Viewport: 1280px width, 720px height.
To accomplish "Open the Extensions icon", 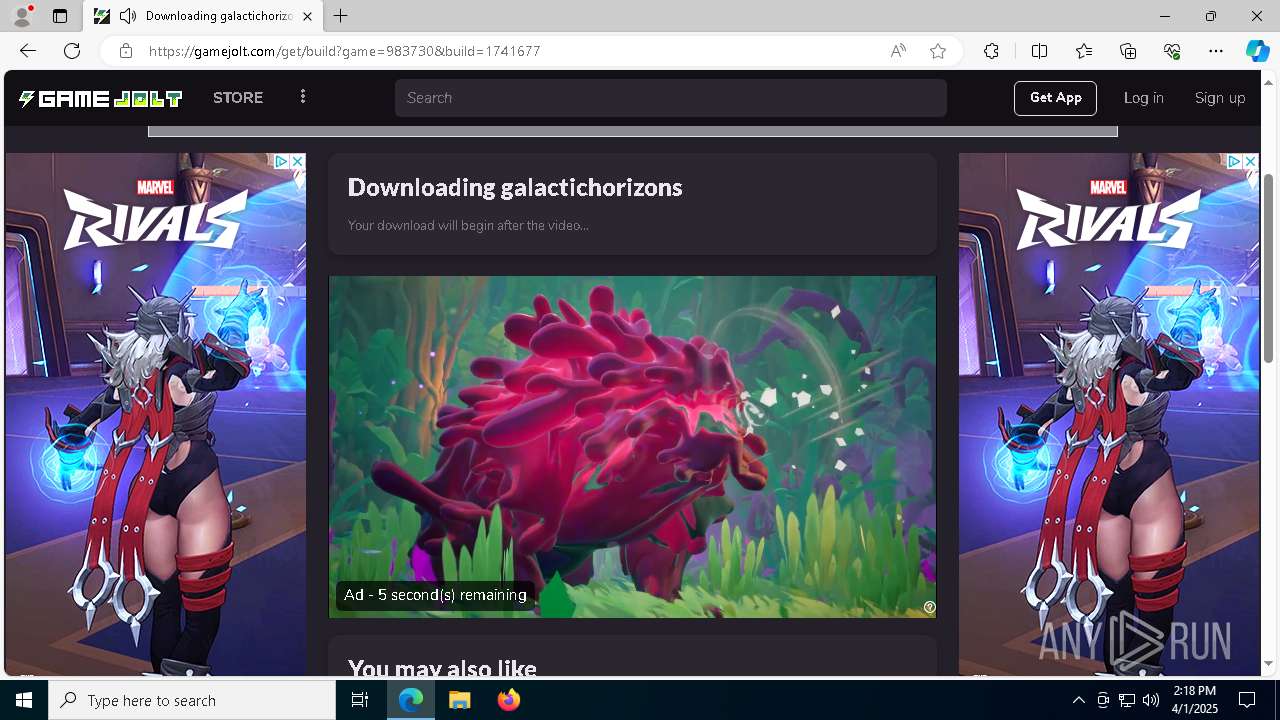I will [x=991, y=51].
